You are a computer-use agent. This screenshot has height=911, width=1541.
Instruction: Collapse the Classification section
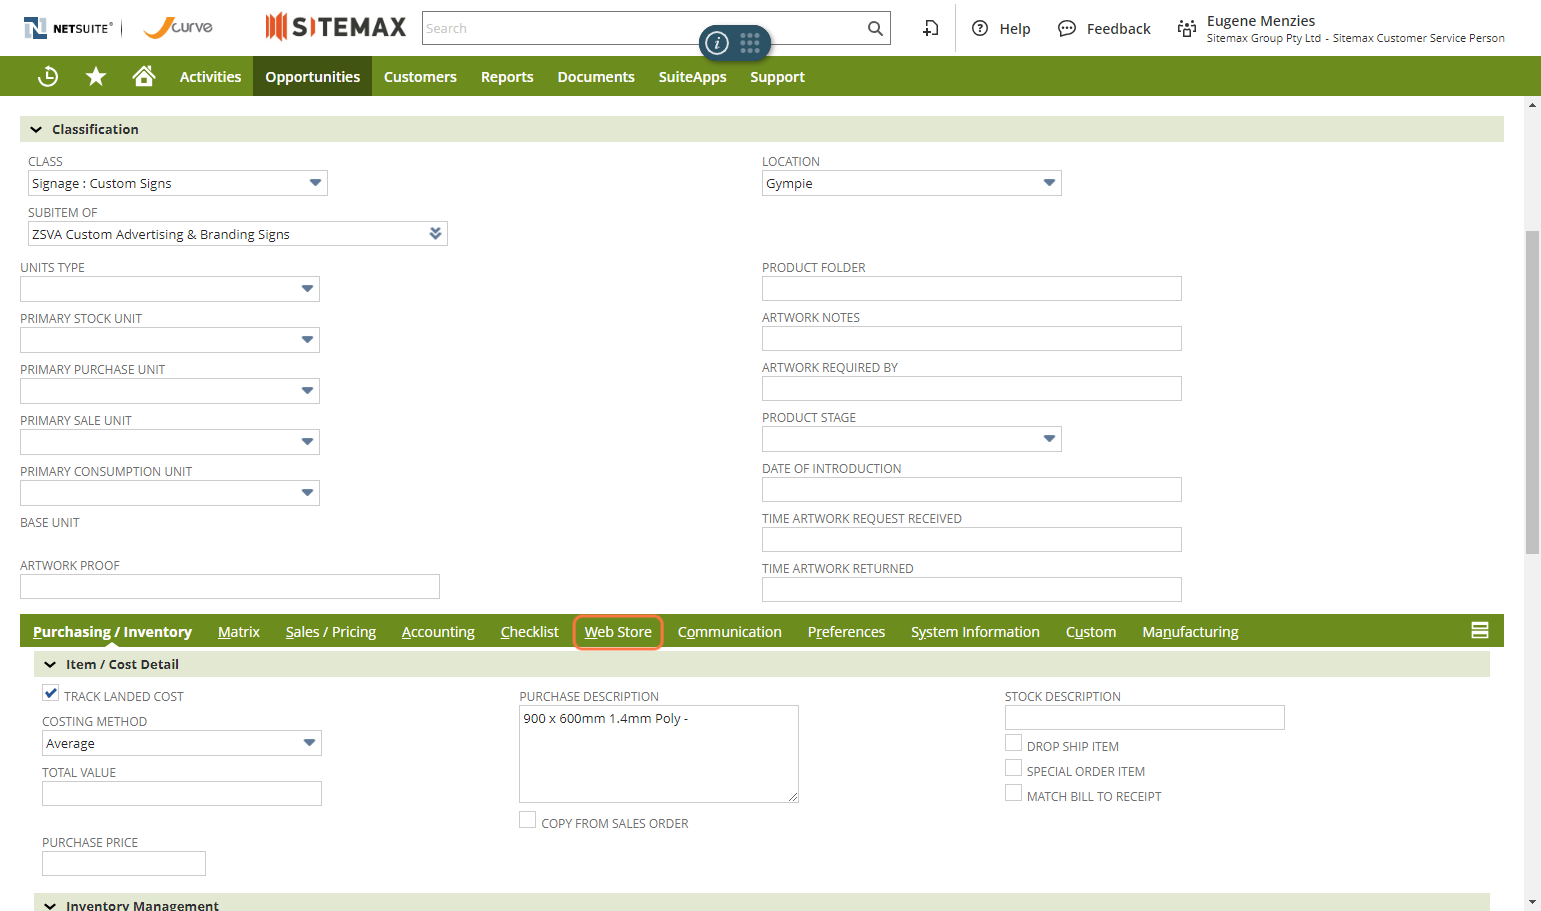(x=37, y=129)
